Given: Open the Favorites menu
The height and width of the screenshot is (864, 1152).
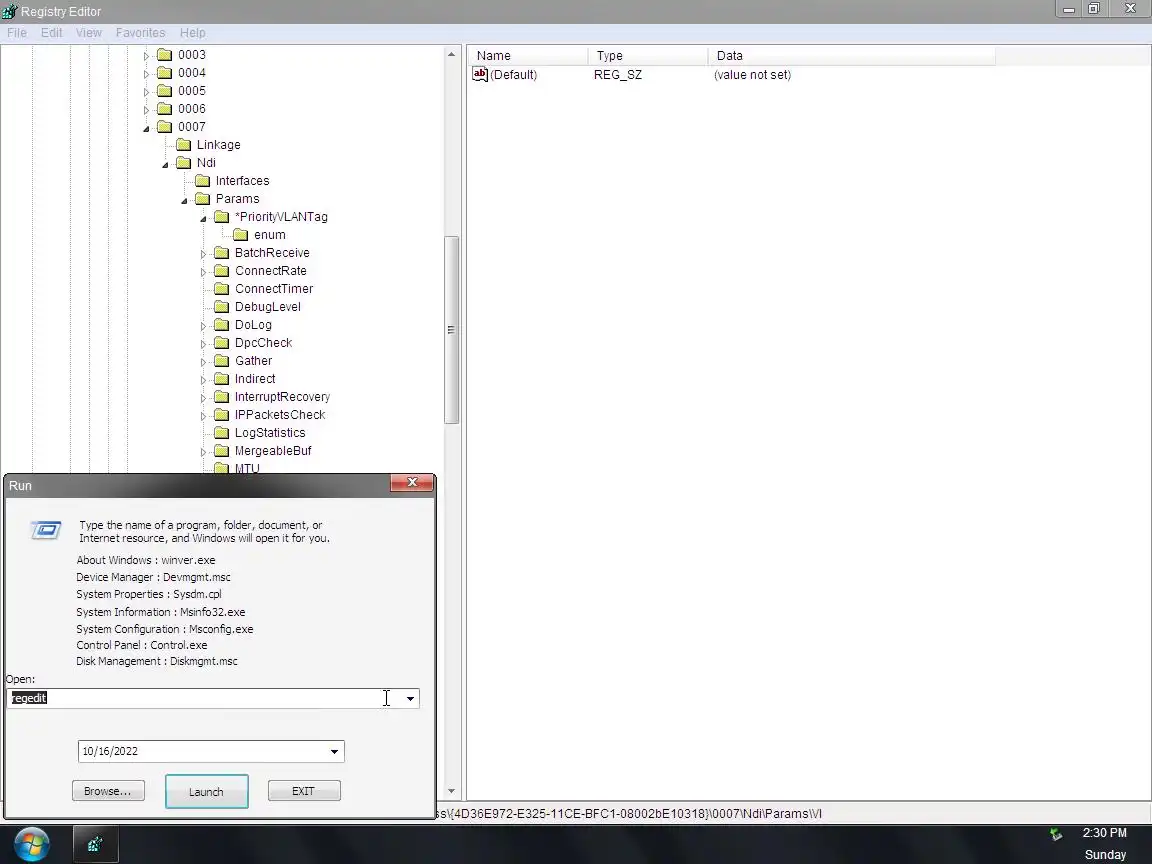Looking at the screenshot, I should (140, 33).
